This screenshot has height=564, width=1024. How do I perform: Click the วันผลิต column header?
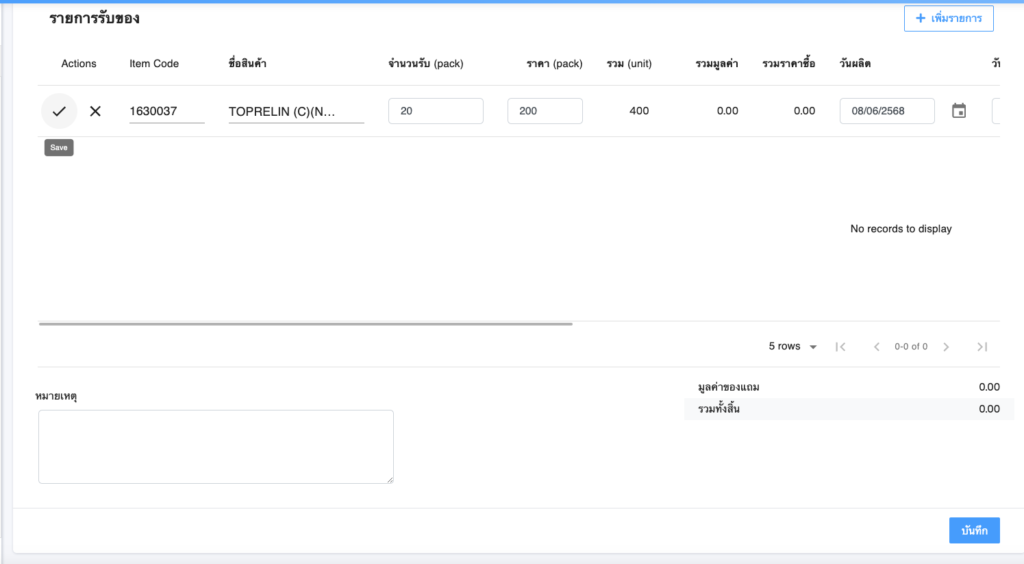click(858, 64)
